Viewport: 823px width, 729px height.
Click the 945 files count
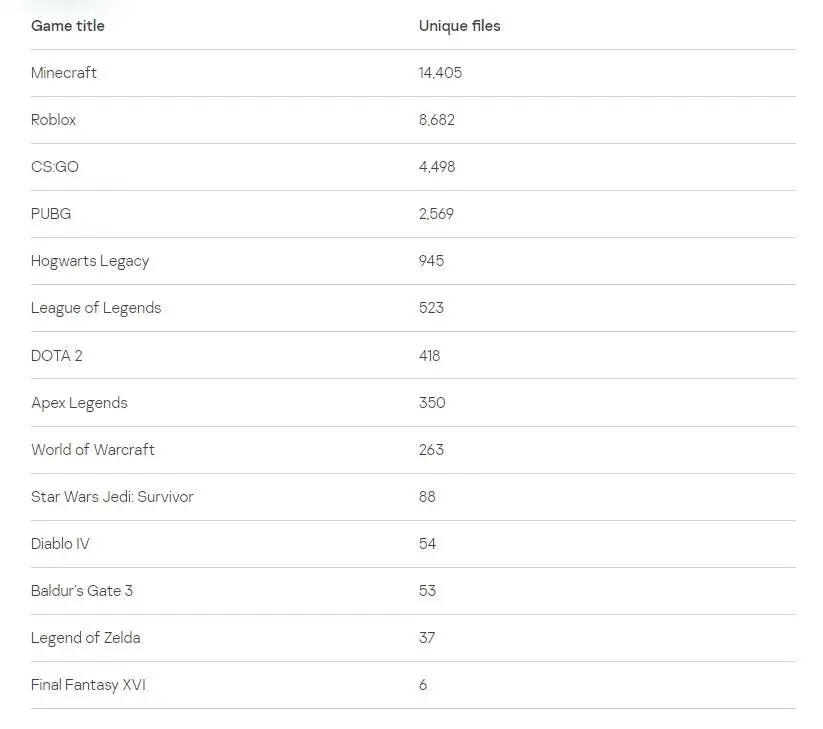431,261
